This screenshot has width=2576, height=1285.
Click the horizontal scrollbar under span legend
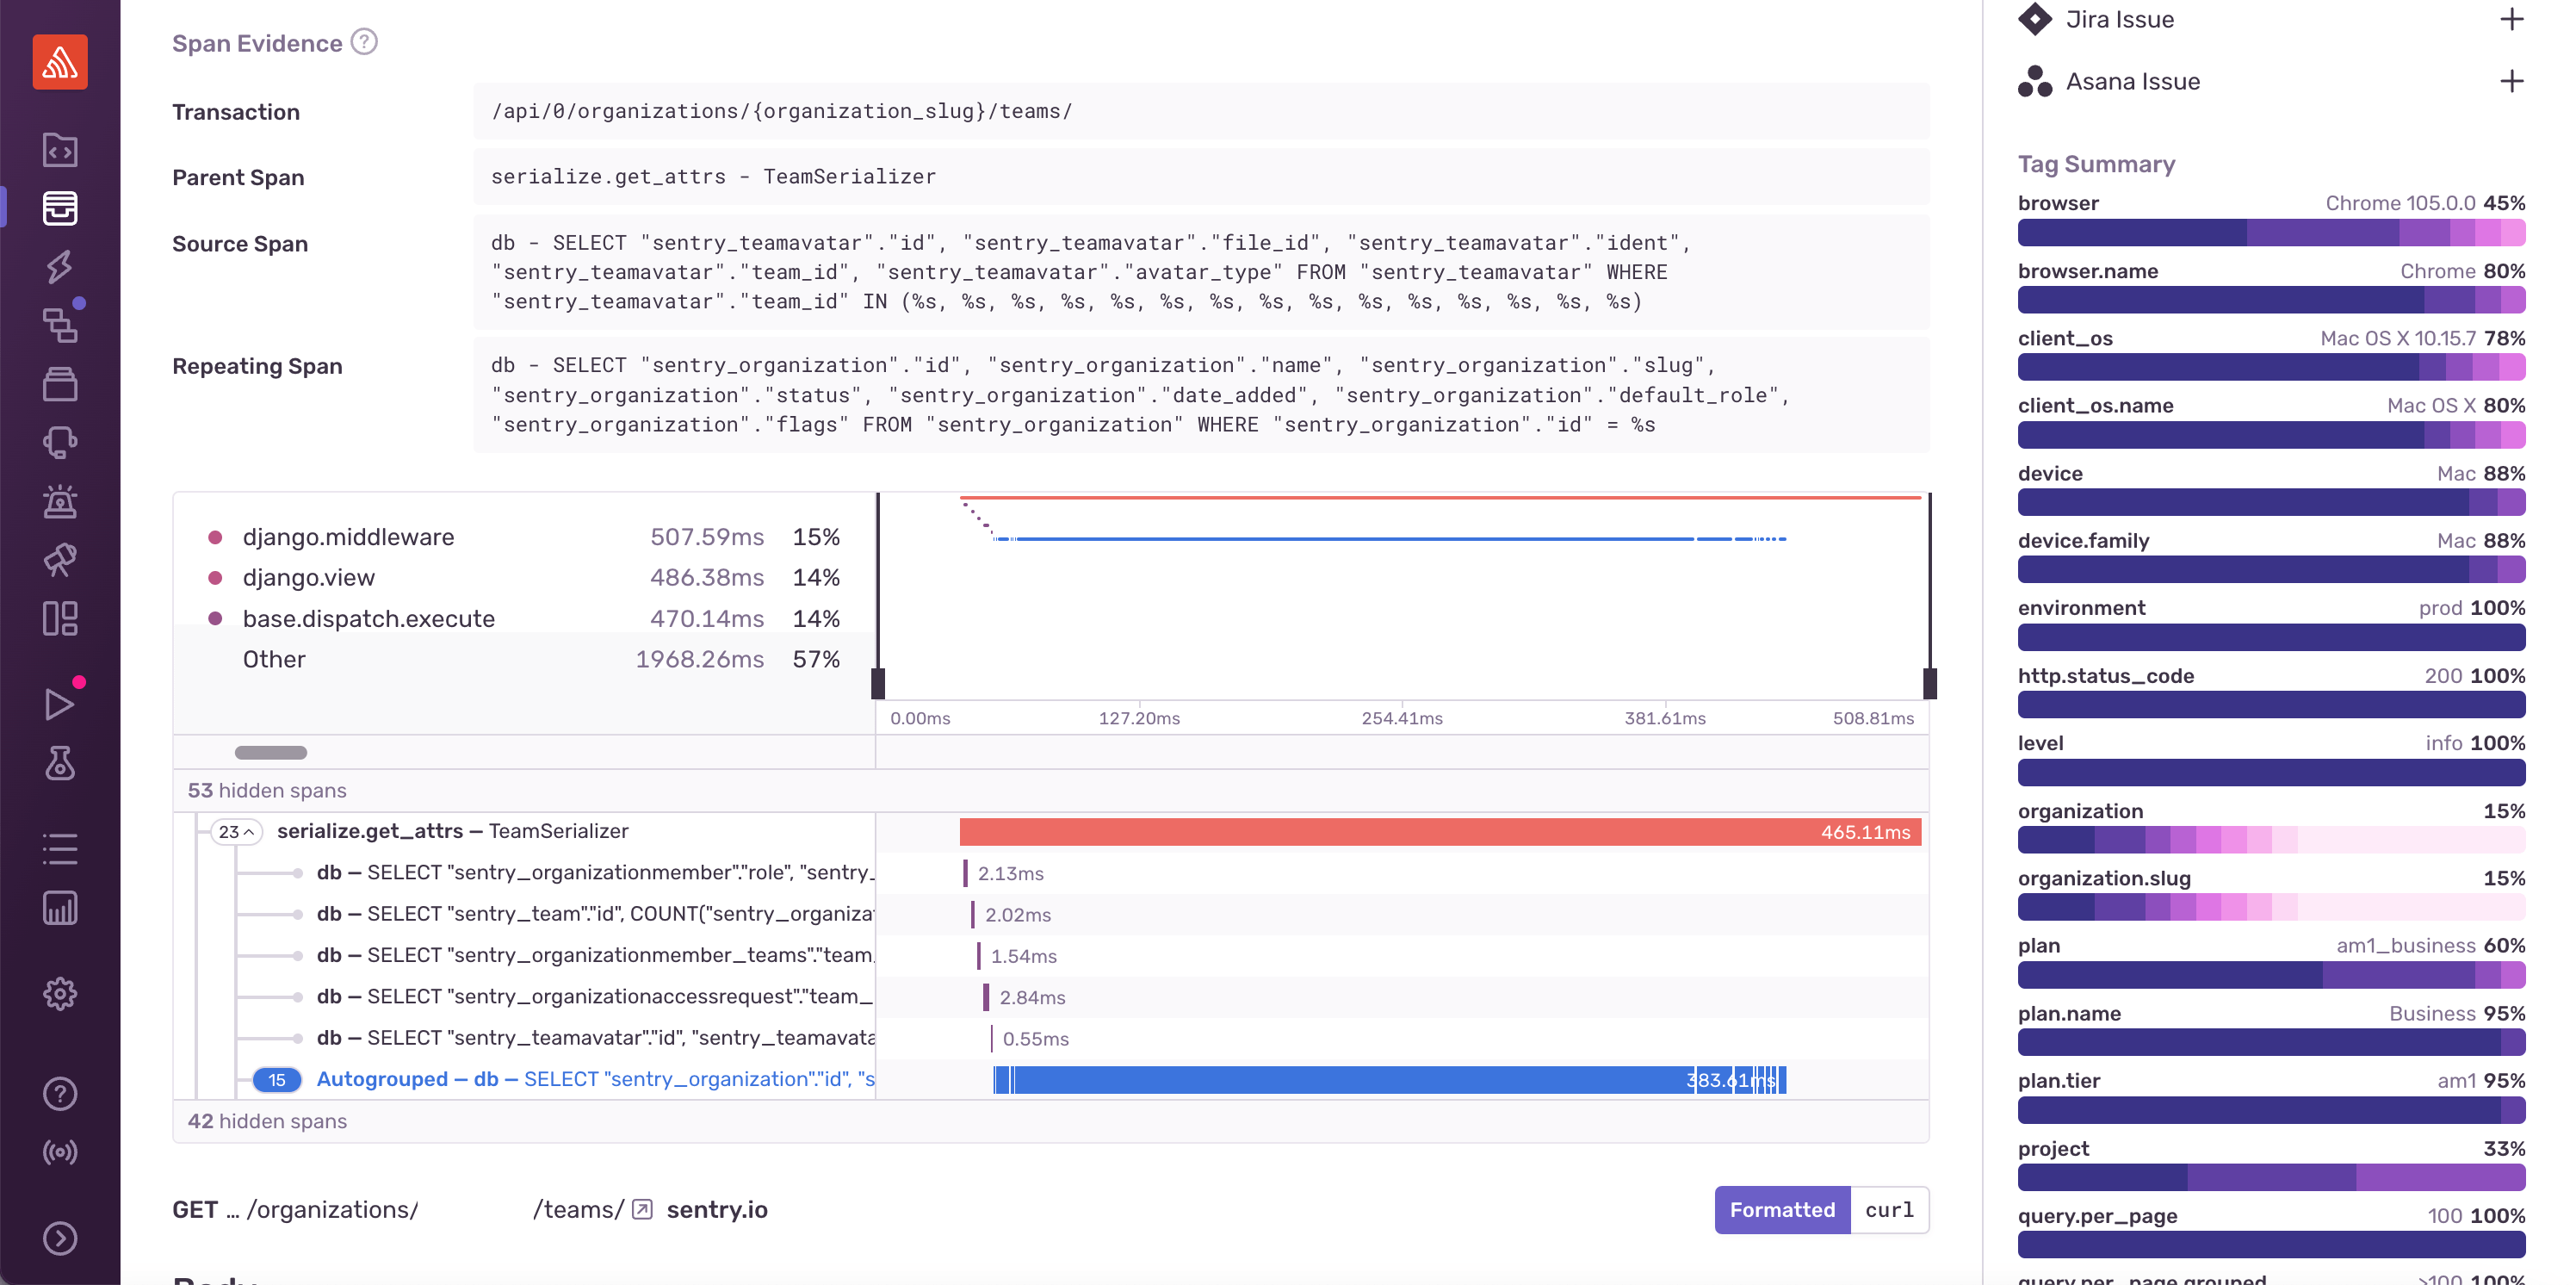[271, 752]
